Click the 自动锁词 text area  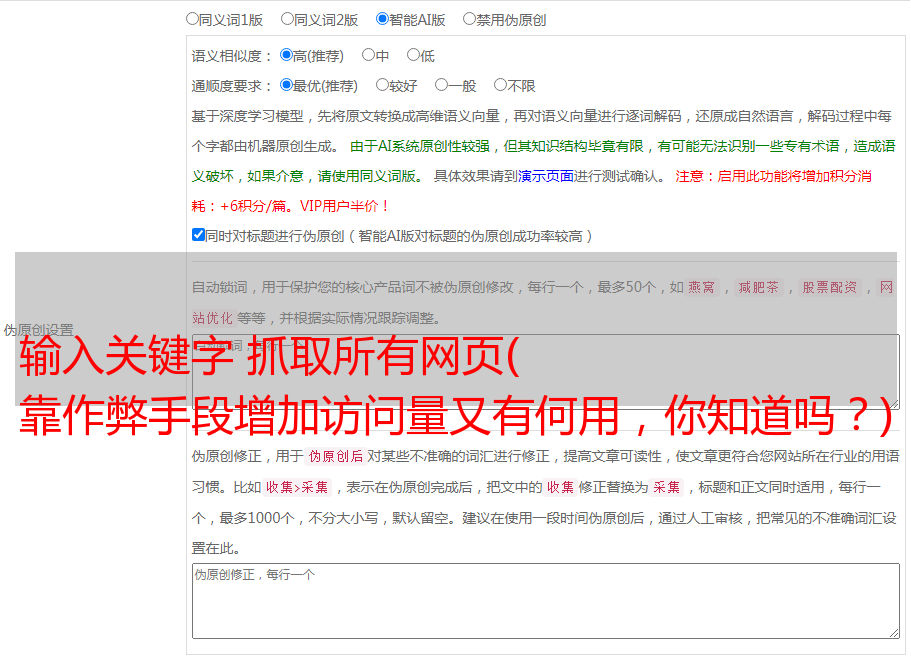pyautogui.click(x=546, y=371)
